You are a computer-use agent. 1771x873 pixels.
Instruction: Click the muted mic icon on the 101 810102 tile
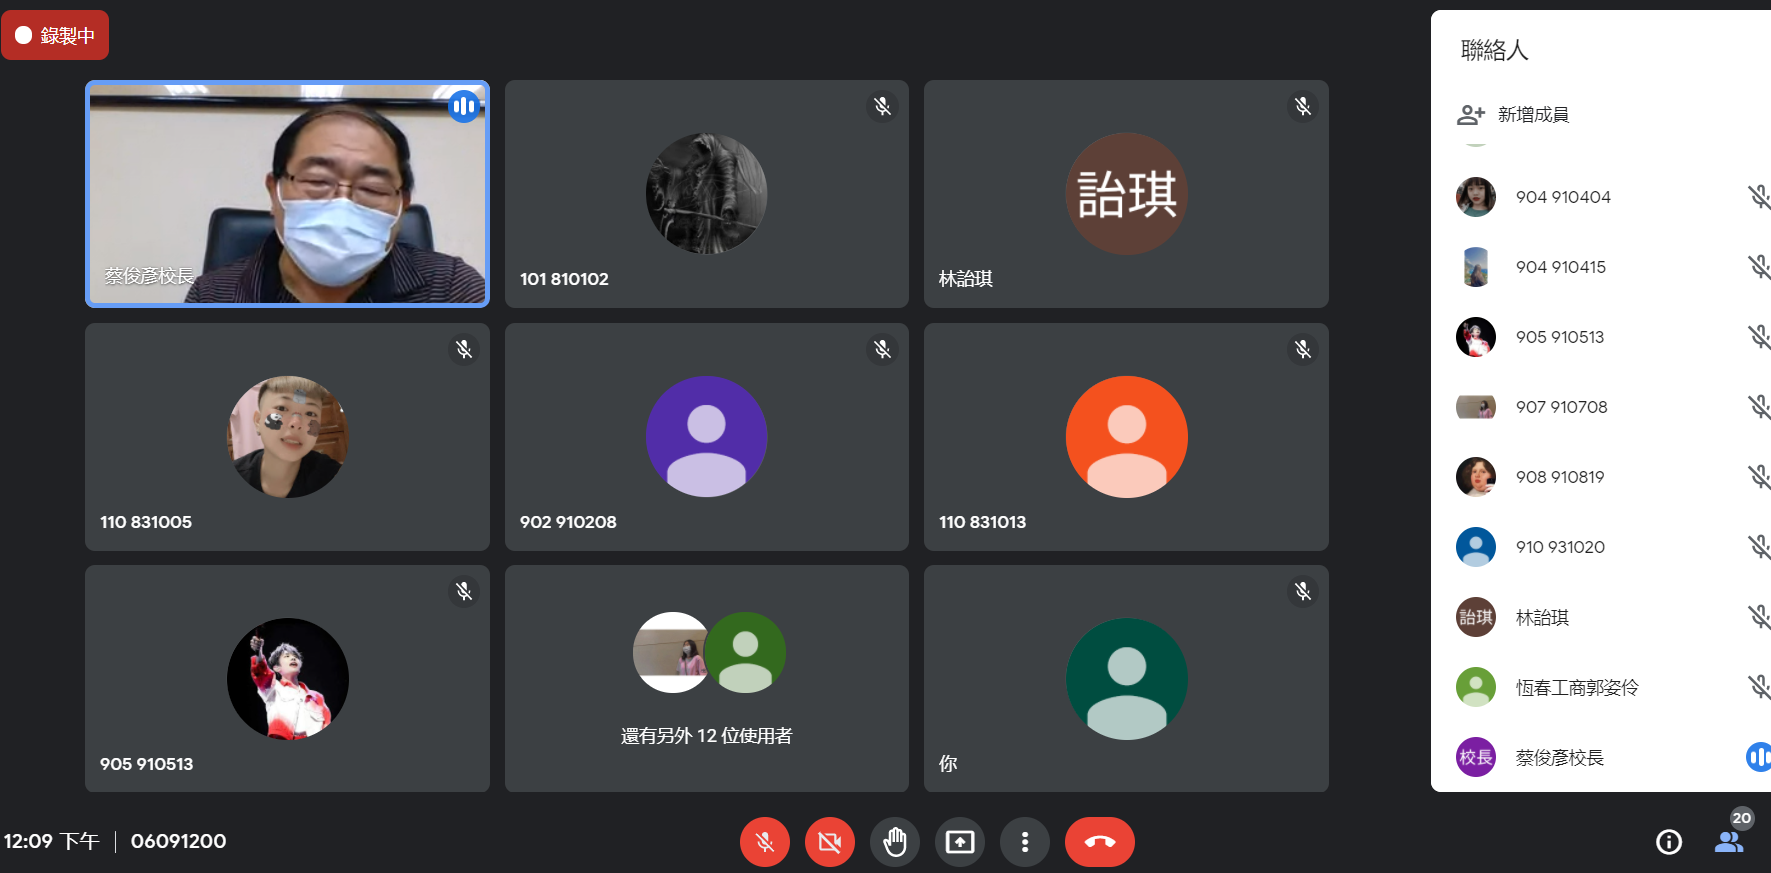click(882, 106)
